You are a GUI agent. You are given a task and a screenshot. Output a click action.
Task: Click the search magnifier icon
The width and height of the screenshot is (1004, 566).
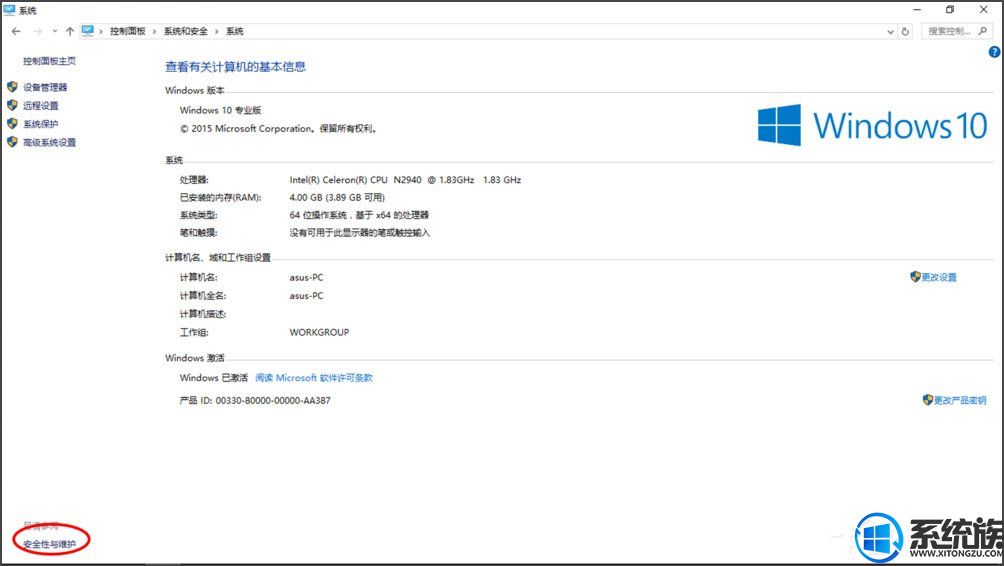[983, 31]
